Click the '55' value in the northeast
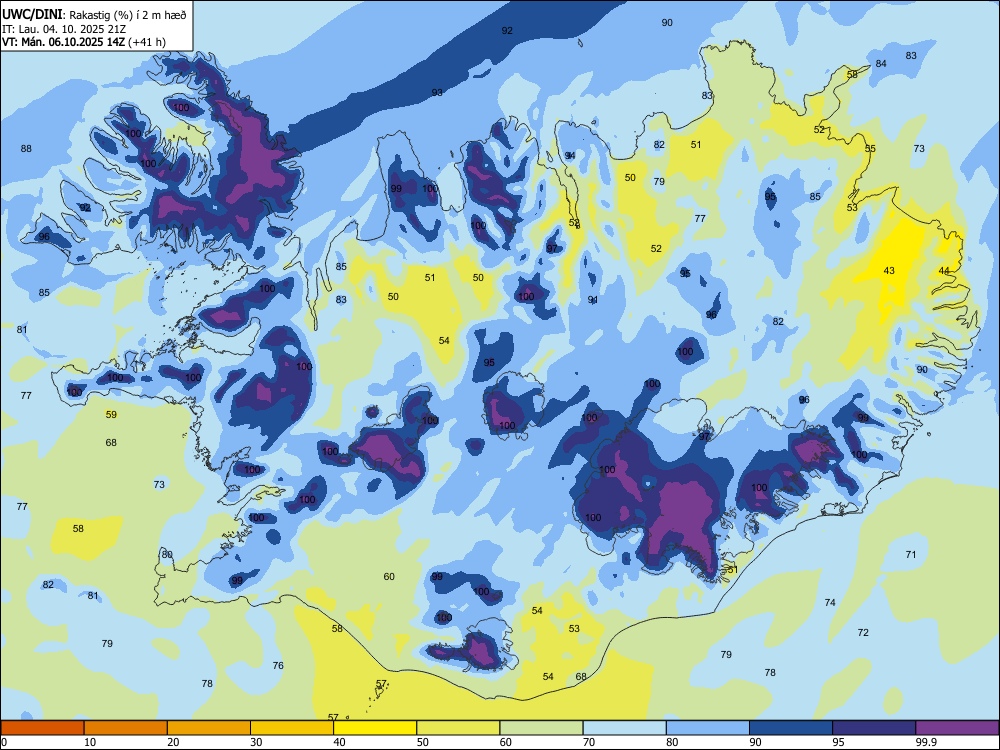 point(870,149)
